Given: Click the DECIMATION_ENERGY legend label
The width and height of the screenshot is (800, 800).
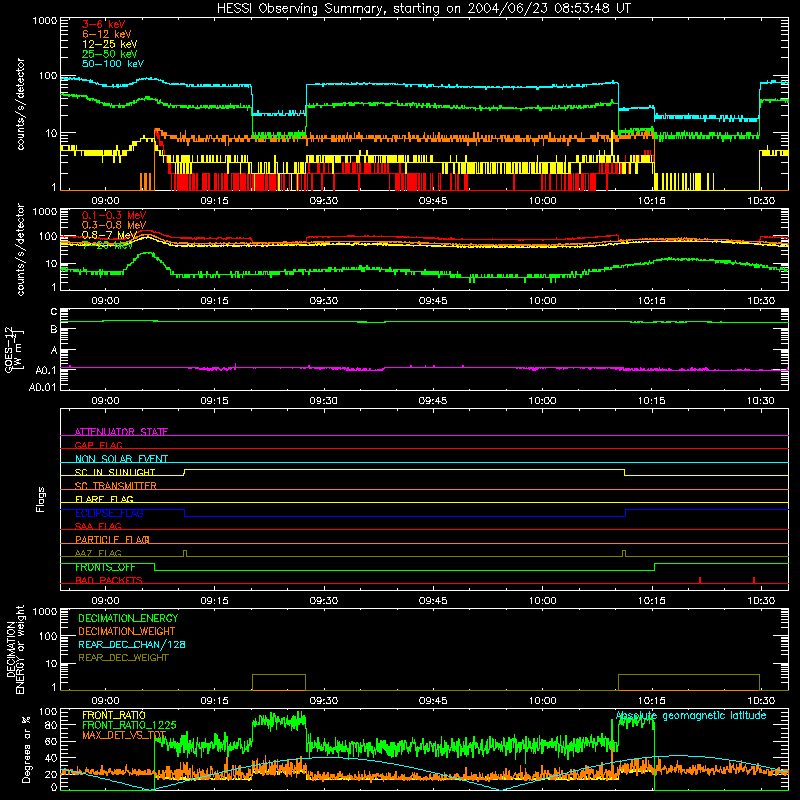Looking at the screenshot, I should click(128, 618).
